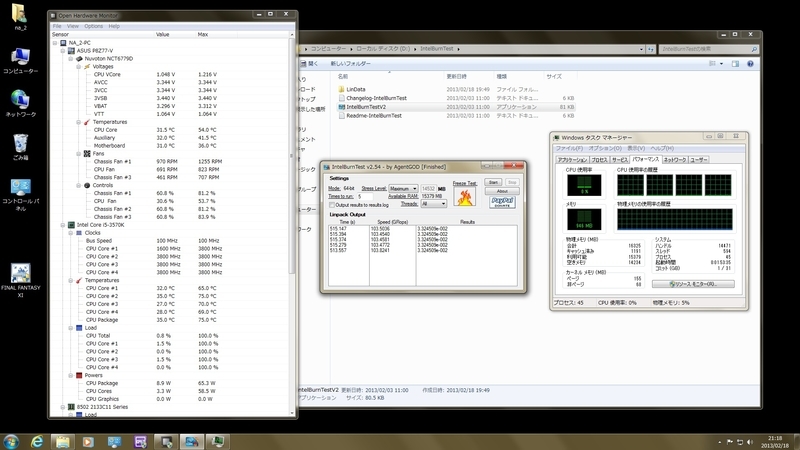Switch to the アプリケーション tab in Task Manager

tap(572, 160)
